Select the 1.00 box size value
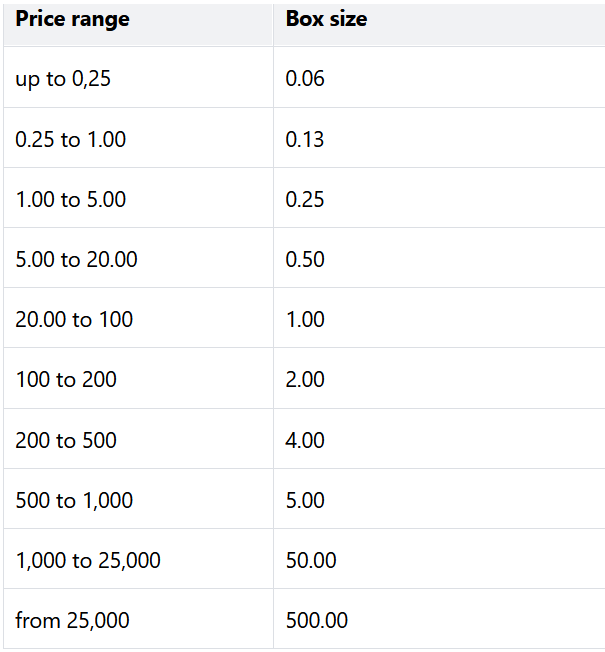The image size is (605, 652). click(x=305, y=319)
